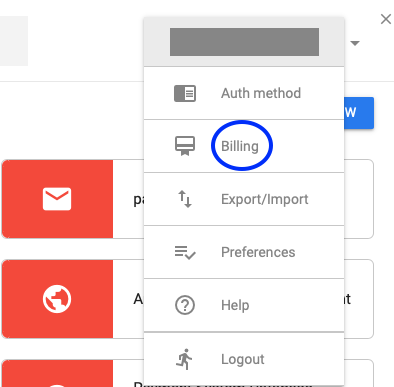Collapse the account dropdown arrow
This screenshot has width=394, height=387.
click(x=355, y=43)
